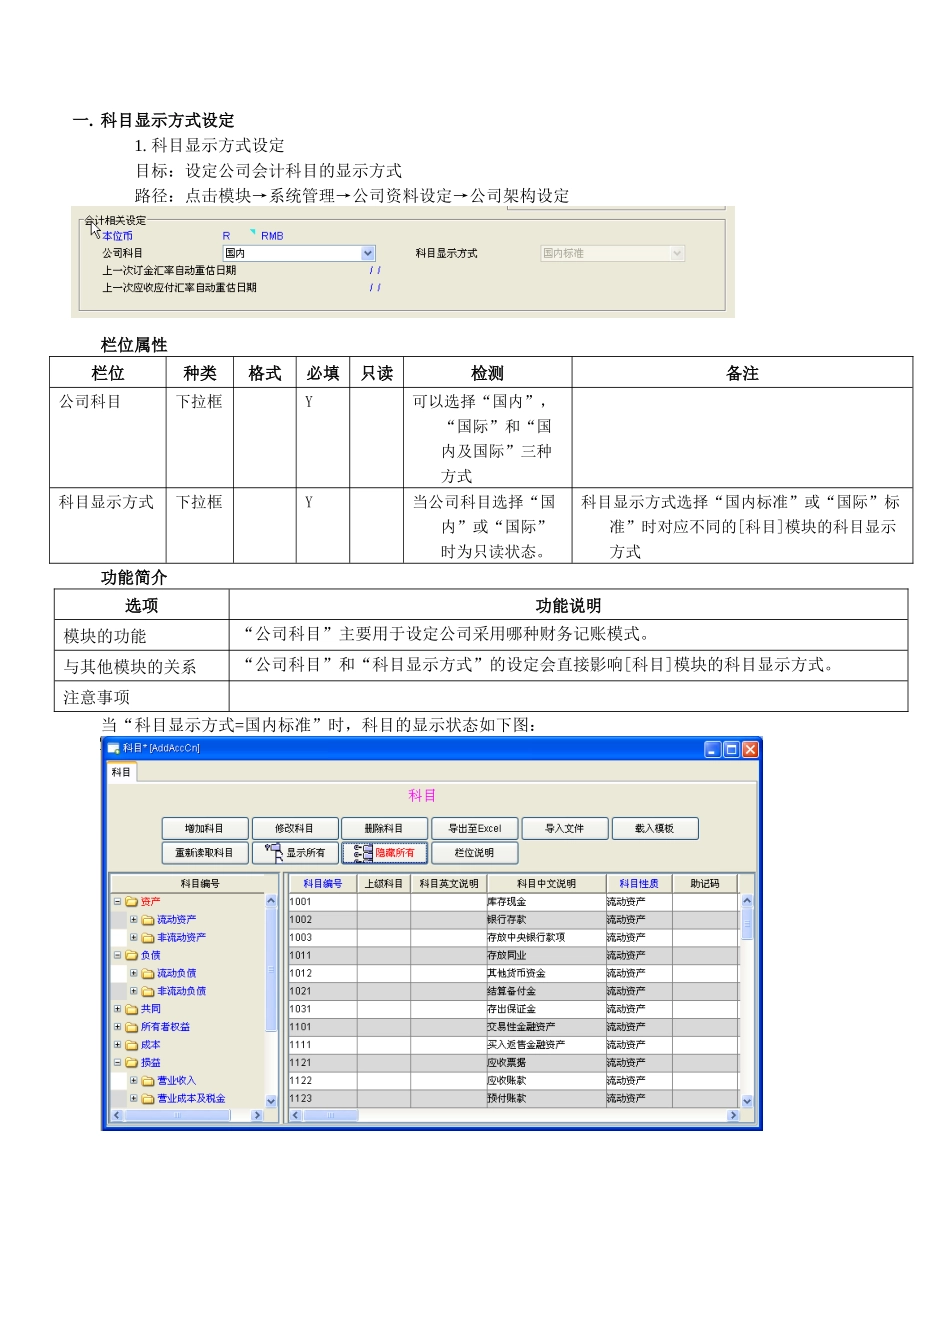The height and width of the screenshot is (1344, 950).
Task: Click the folder icon beside 负债
Action: pos(132,956)
